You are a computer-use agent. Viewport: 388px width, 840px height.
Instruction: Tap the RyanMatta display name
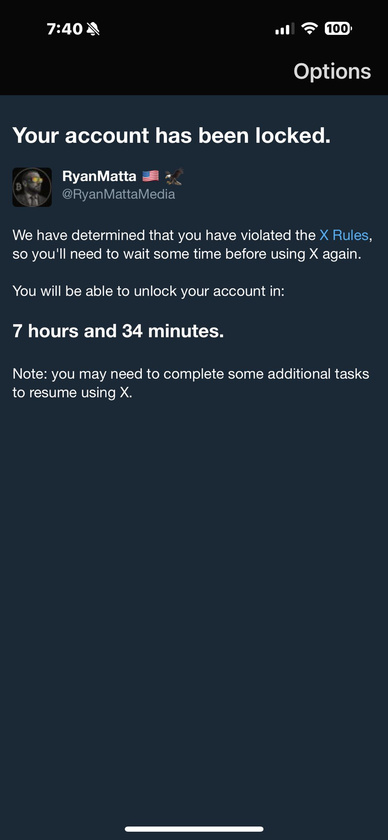99,176
